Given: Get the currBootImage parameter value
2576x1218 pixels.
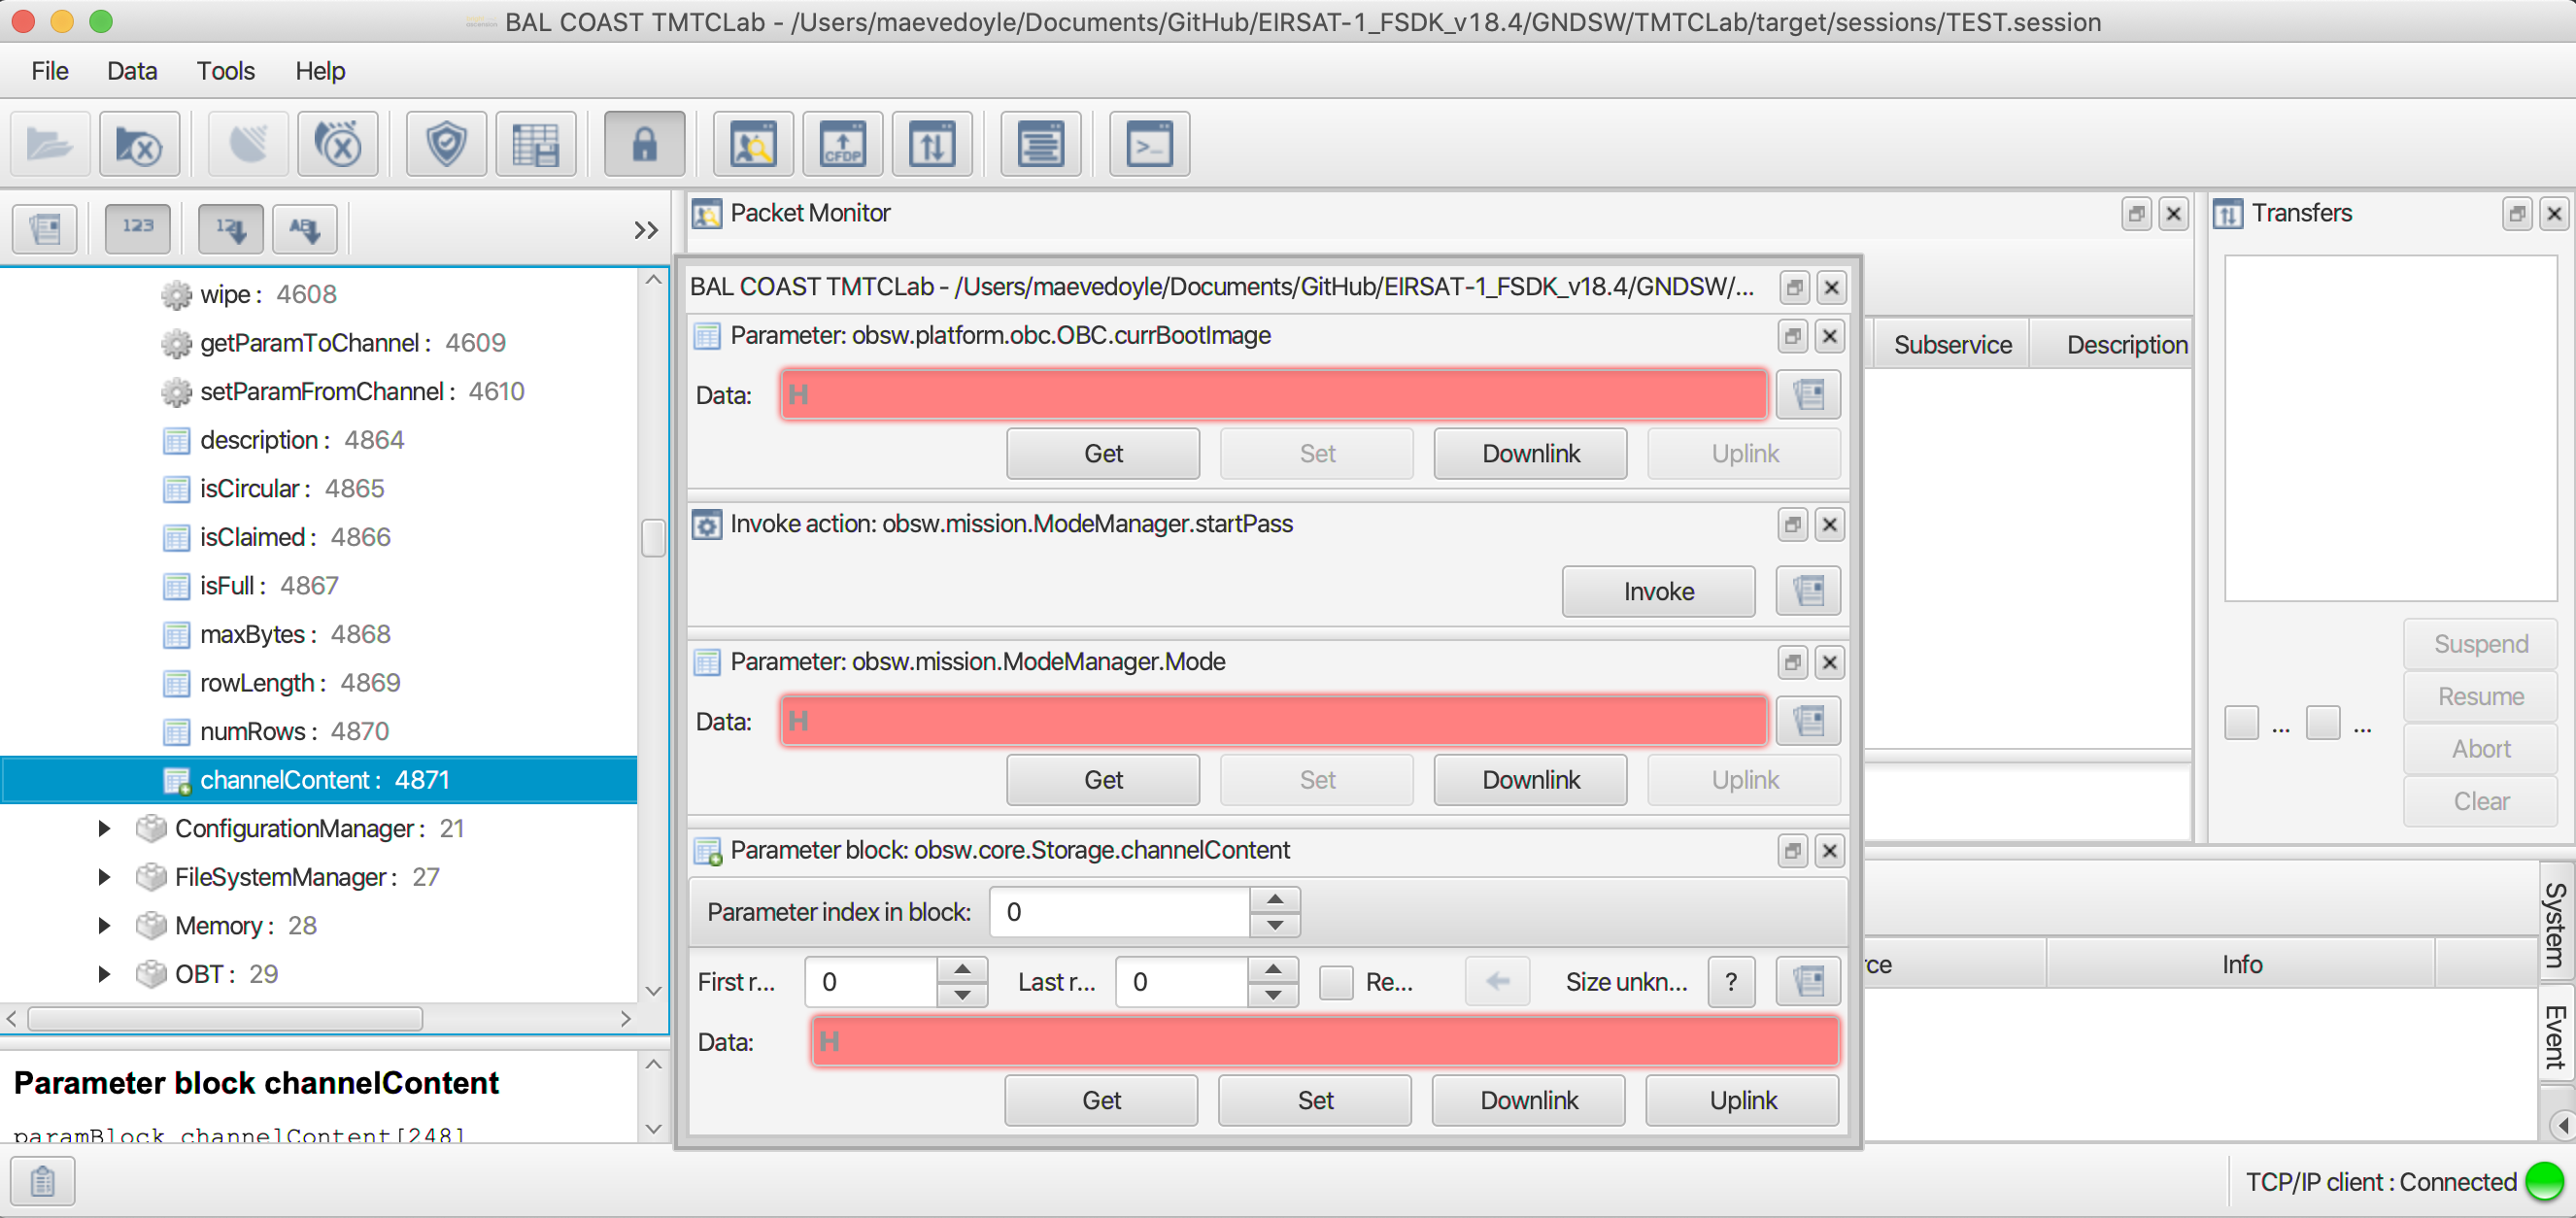Looking at the screenshot, I should [x=1103, y=454].
